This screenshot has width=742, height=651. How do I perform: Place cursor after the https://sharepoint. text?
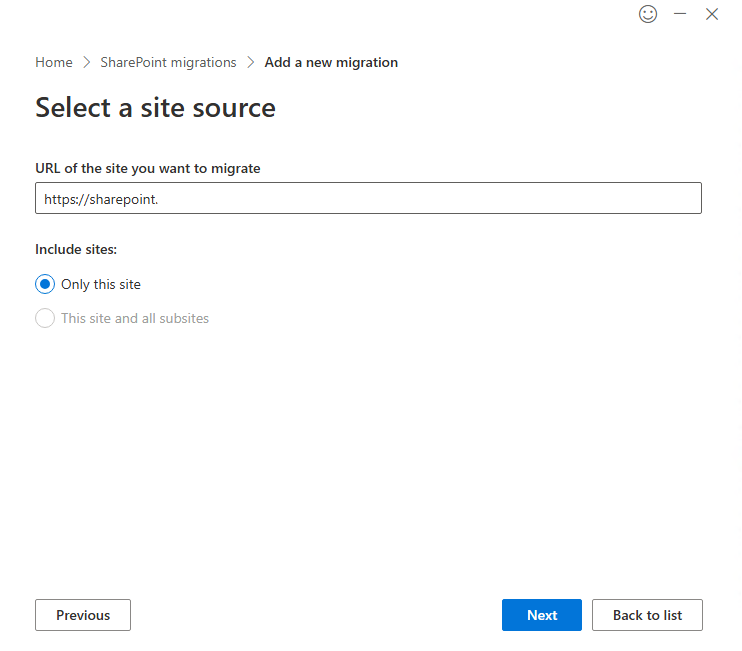click(160, 199)
